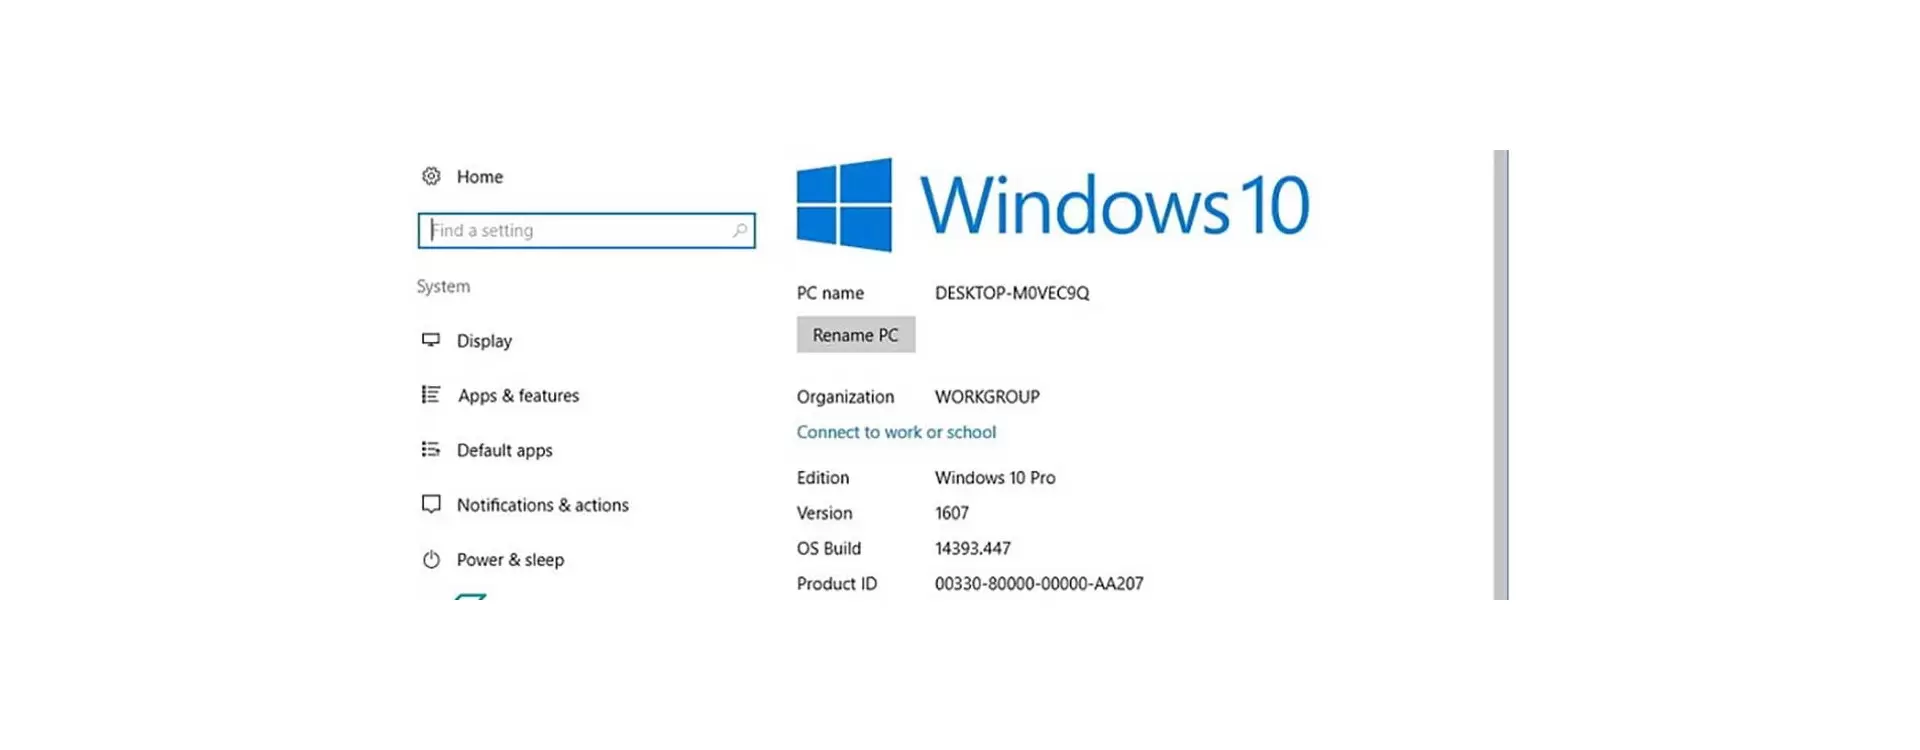Click the Home gear icon
The height and width of the screenshot is (750, 1920).
point(431,176)
